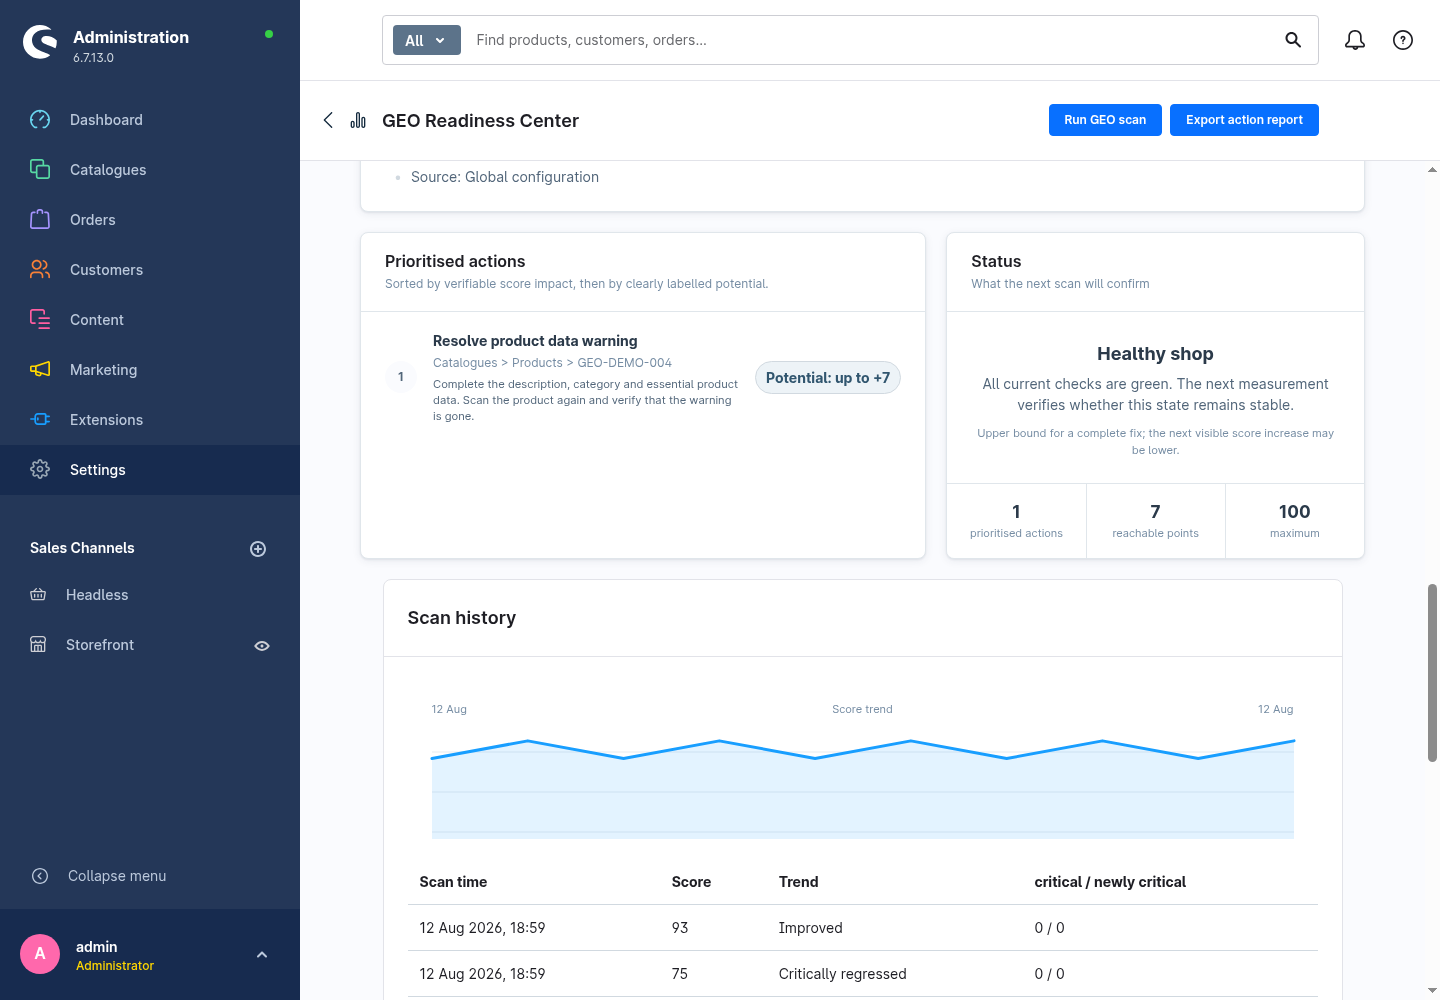Open the Headless sales channel
This screenshot has width=1440, height=1000.
[x=97, y=595]
